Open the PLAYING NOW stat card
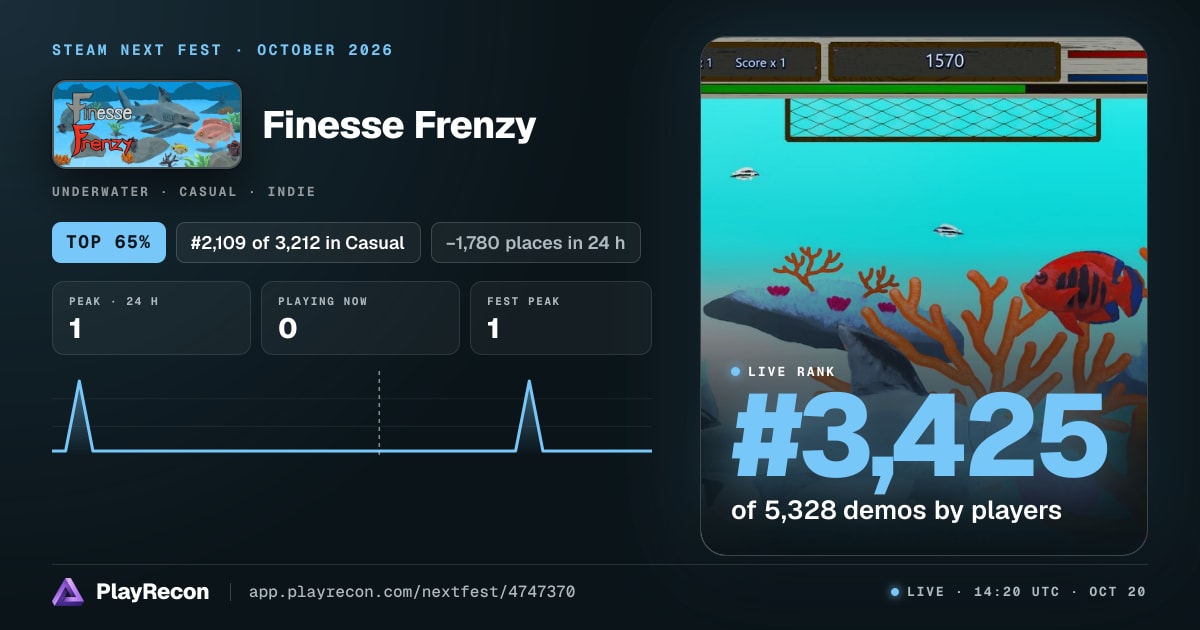This screenshot has height=630, width=1200. [360, 318]
